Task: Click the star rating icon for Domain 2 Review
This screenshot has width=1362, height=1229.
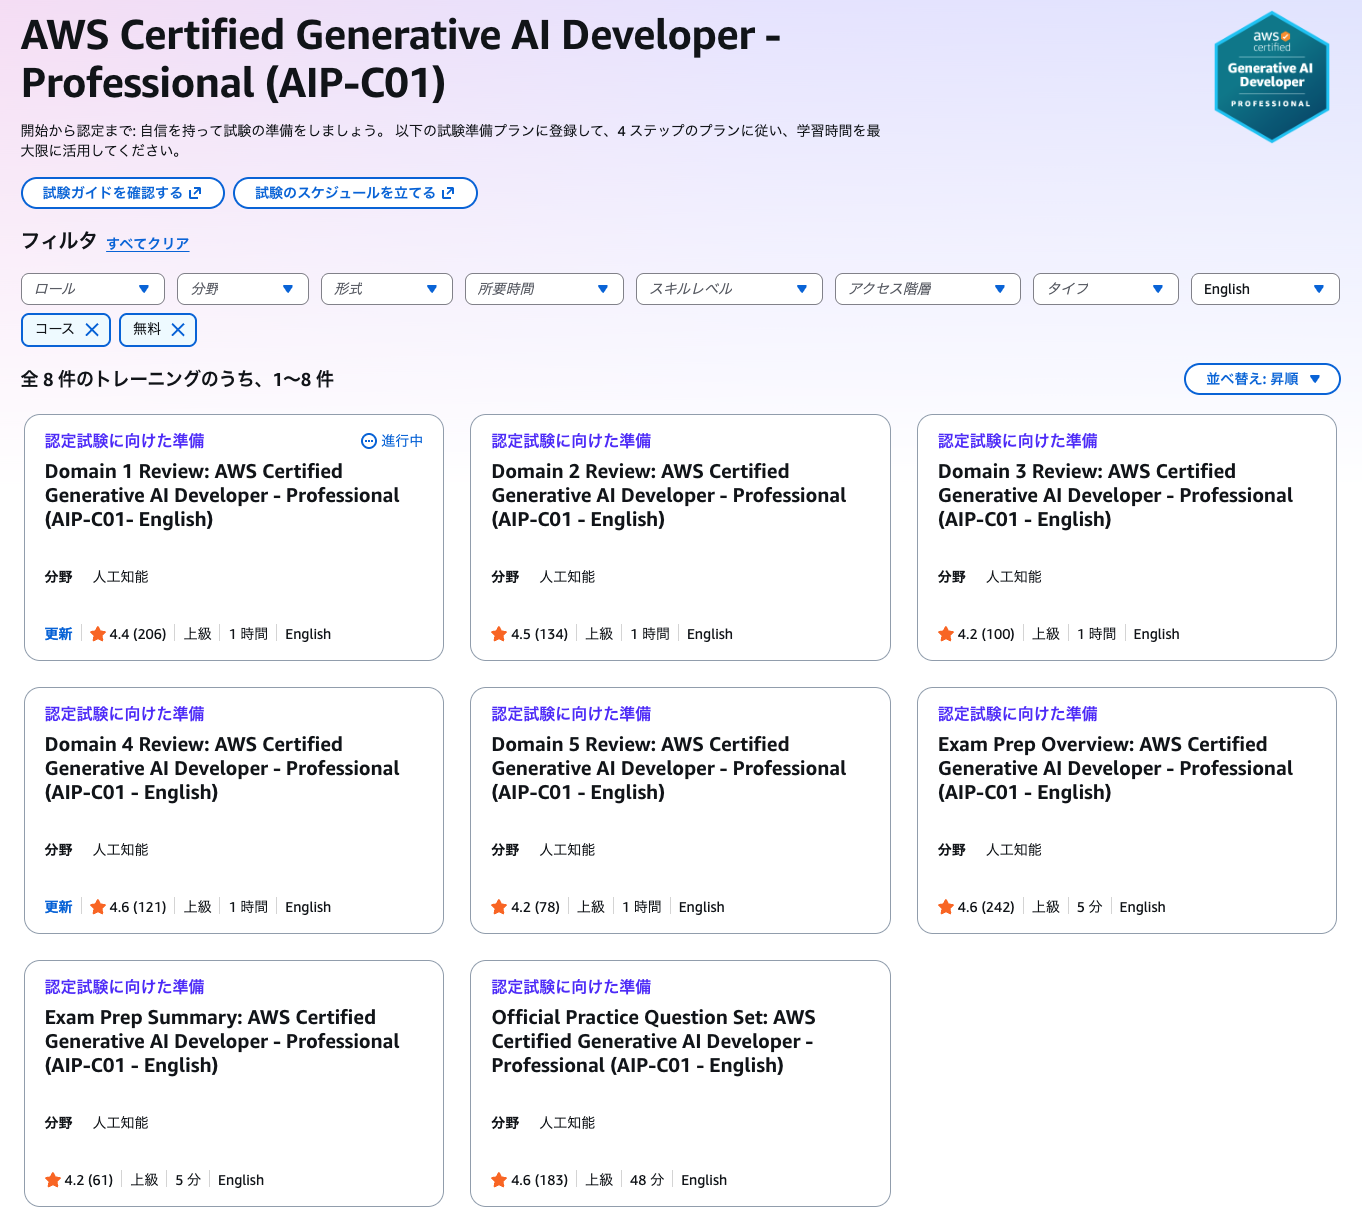Action: [x=499, y=634]
